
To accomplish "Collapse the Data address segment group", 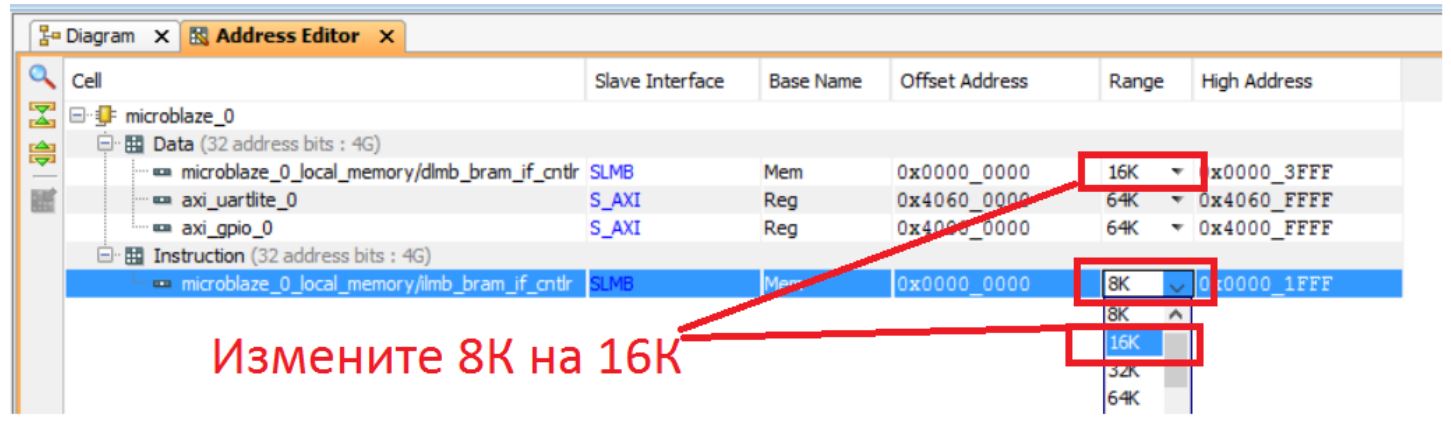I will pyautogui.click(x=107, y=144).
